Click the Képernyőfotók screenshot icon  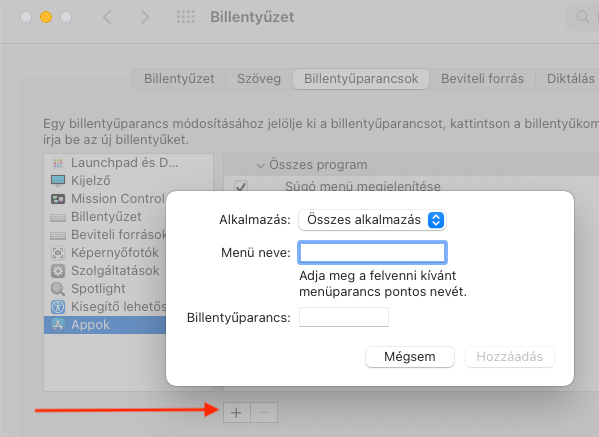click(58, 253)
